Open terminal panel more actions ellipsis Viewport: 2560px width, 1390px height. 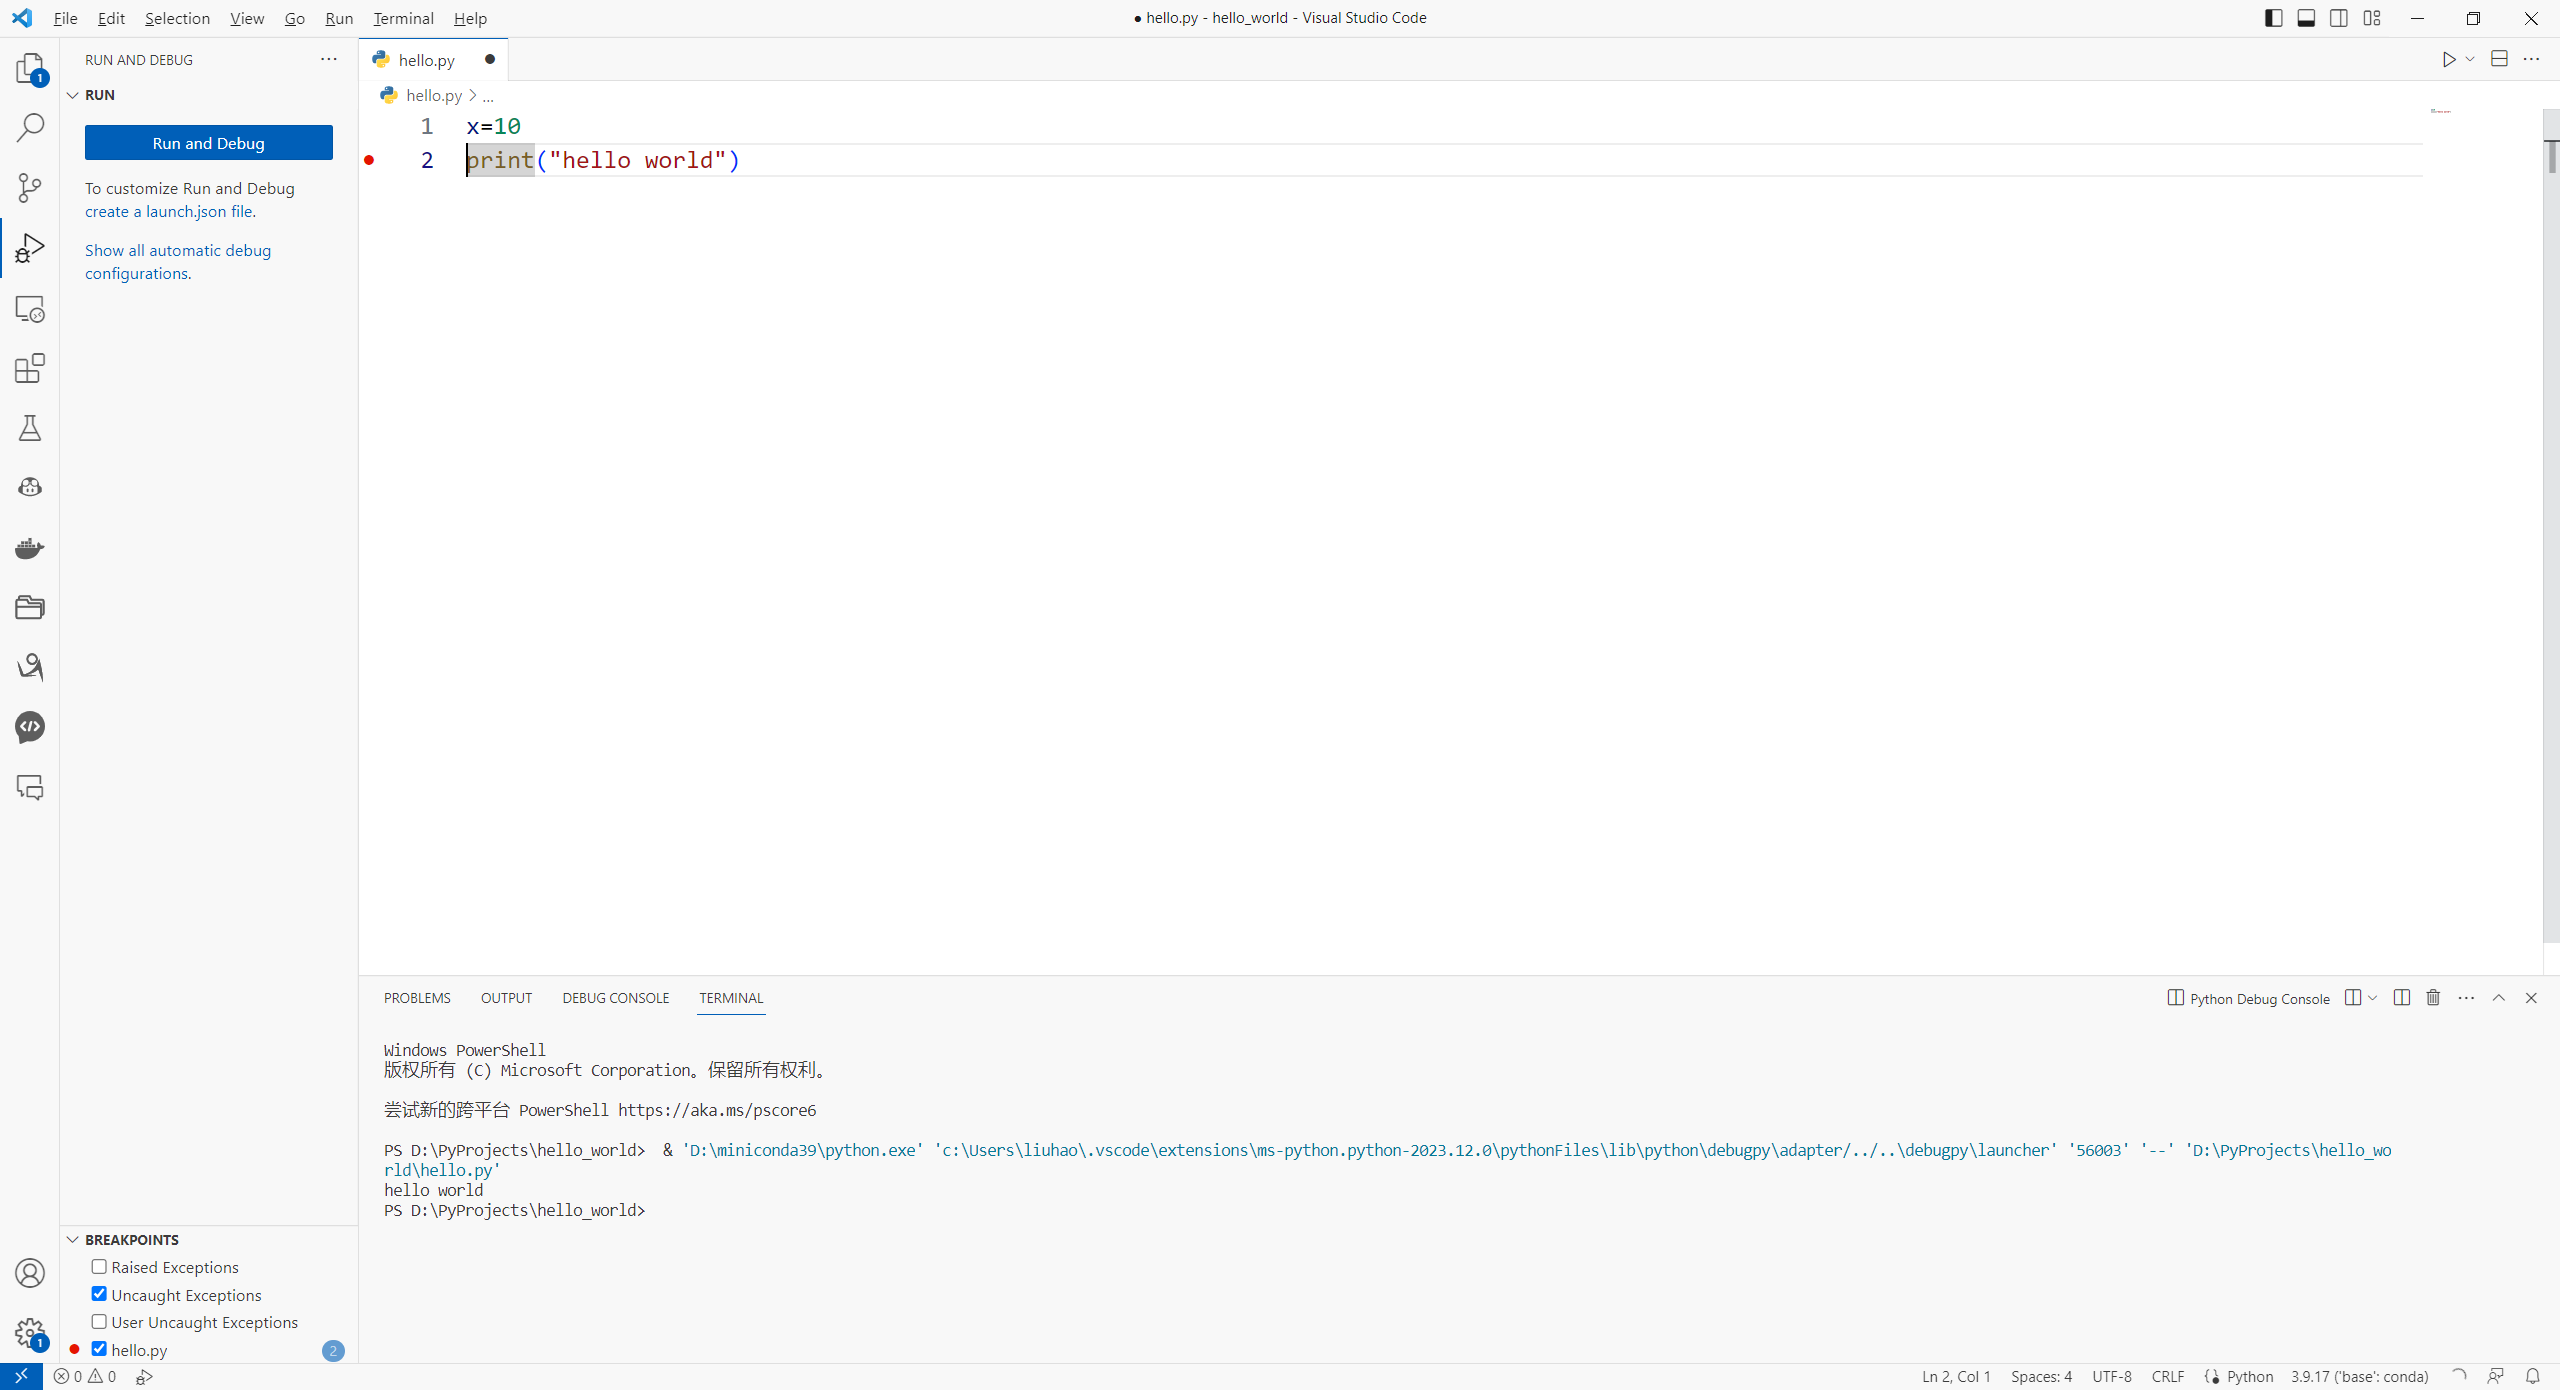2466,998
